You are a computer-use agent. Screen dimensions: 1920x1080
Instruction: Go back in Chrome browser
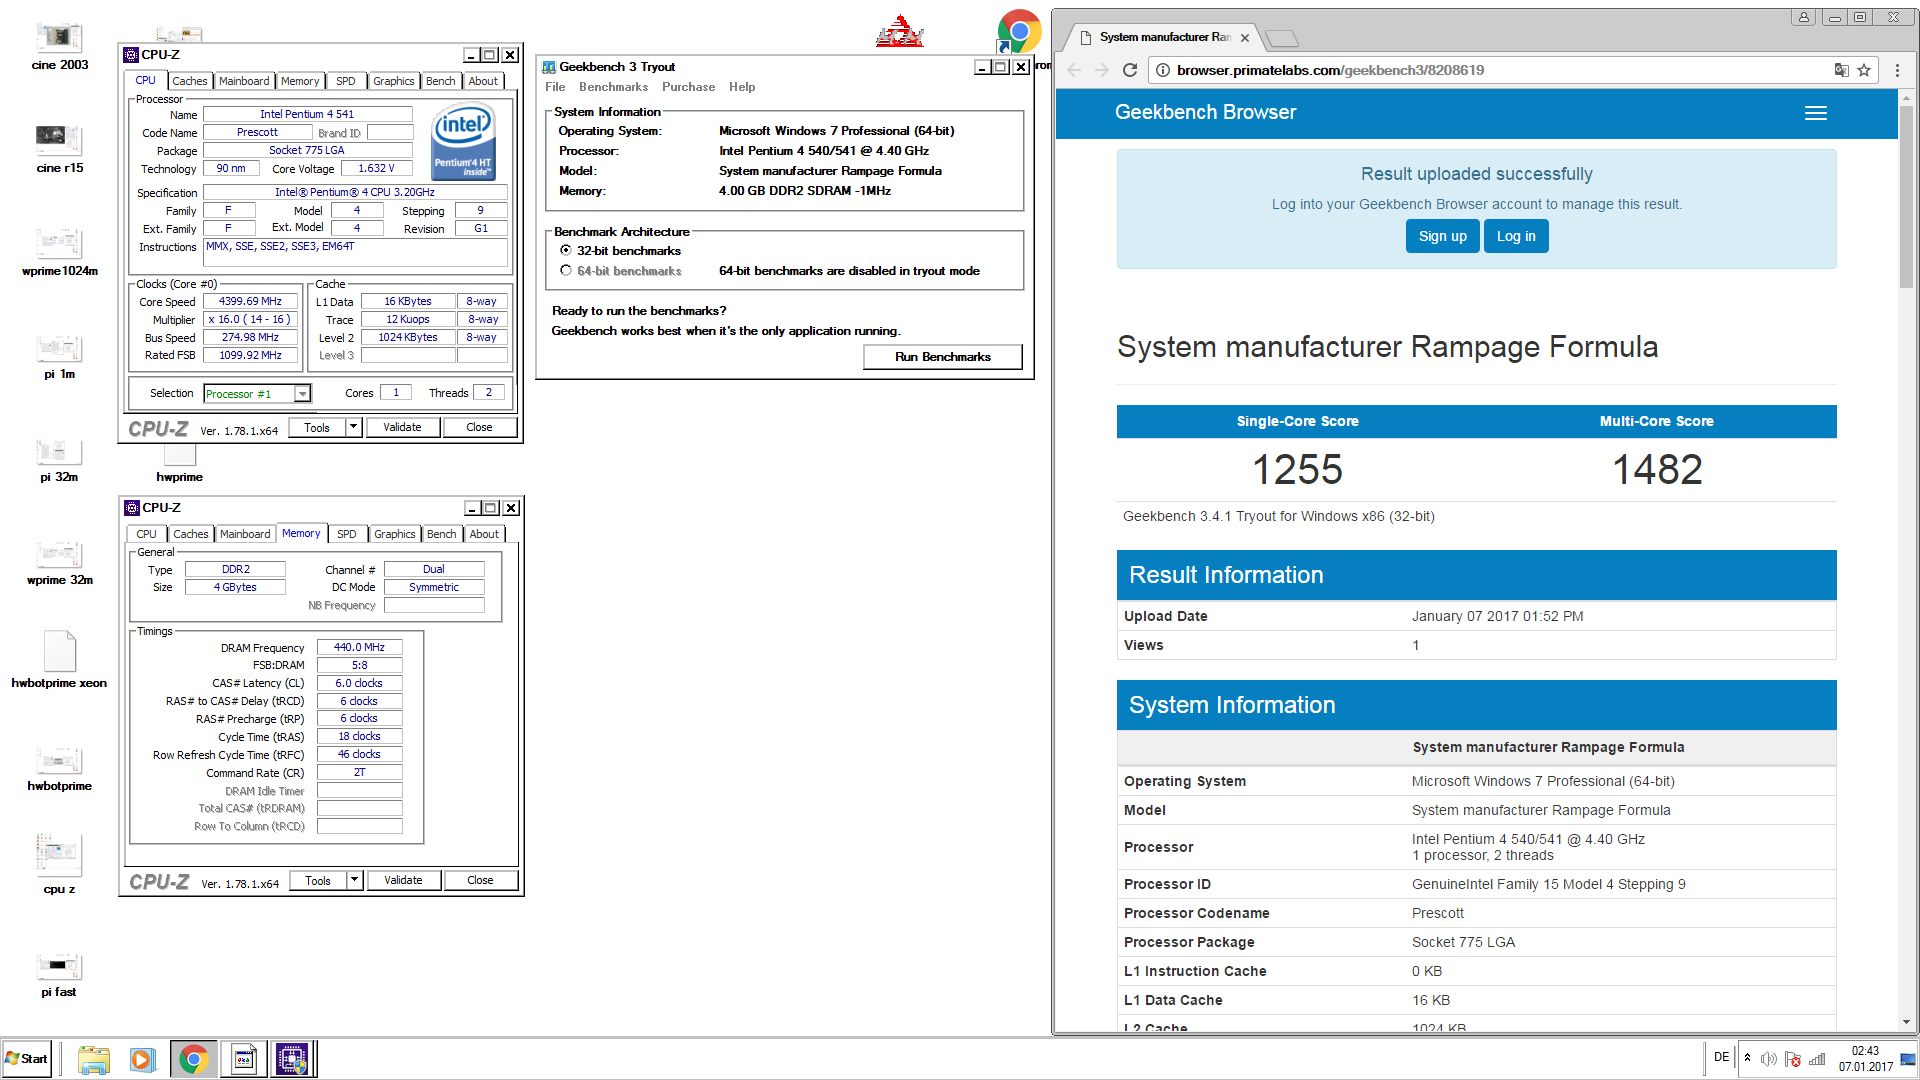click(x=1074, y=70)
